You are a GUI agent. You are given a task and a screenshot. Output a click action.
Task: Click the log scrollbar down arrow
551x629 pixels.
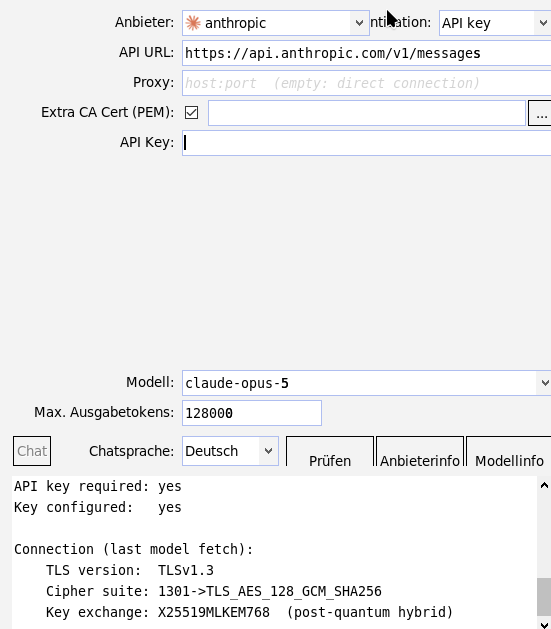tap(544, 624)
